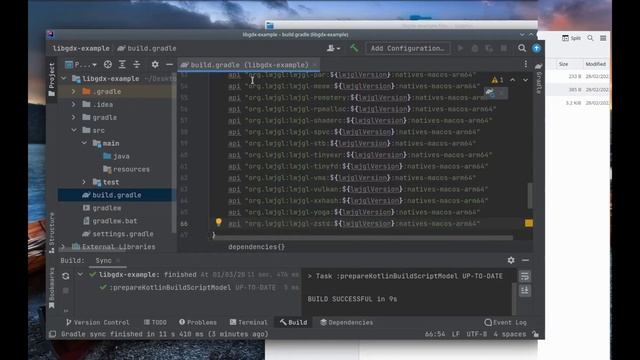Screen dimensions: 640x360
Task: Click the Run arrow icon in toolbar
Action: coord(460,48)
